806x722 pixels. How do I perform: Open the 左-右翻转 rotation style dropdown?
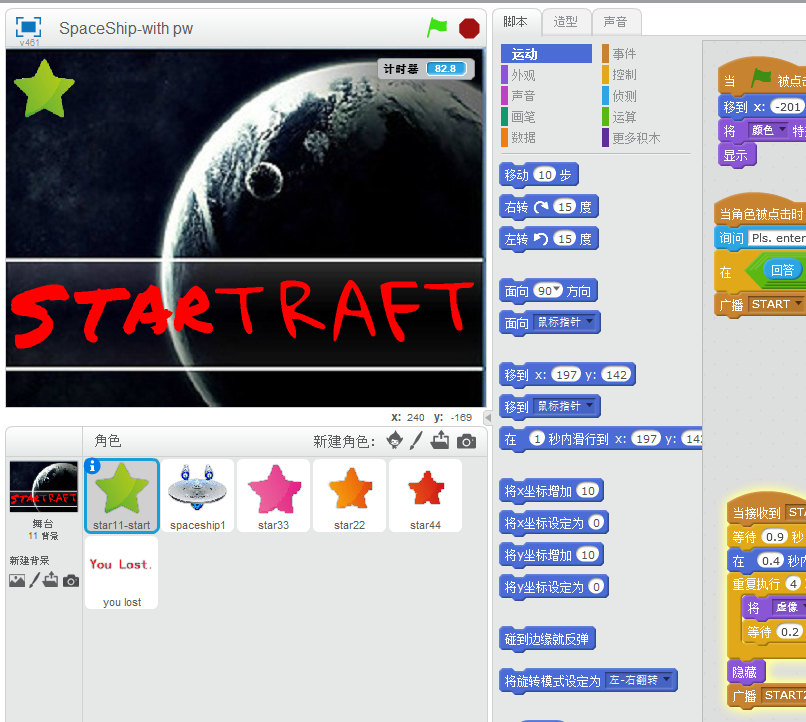tap(638, 680)
